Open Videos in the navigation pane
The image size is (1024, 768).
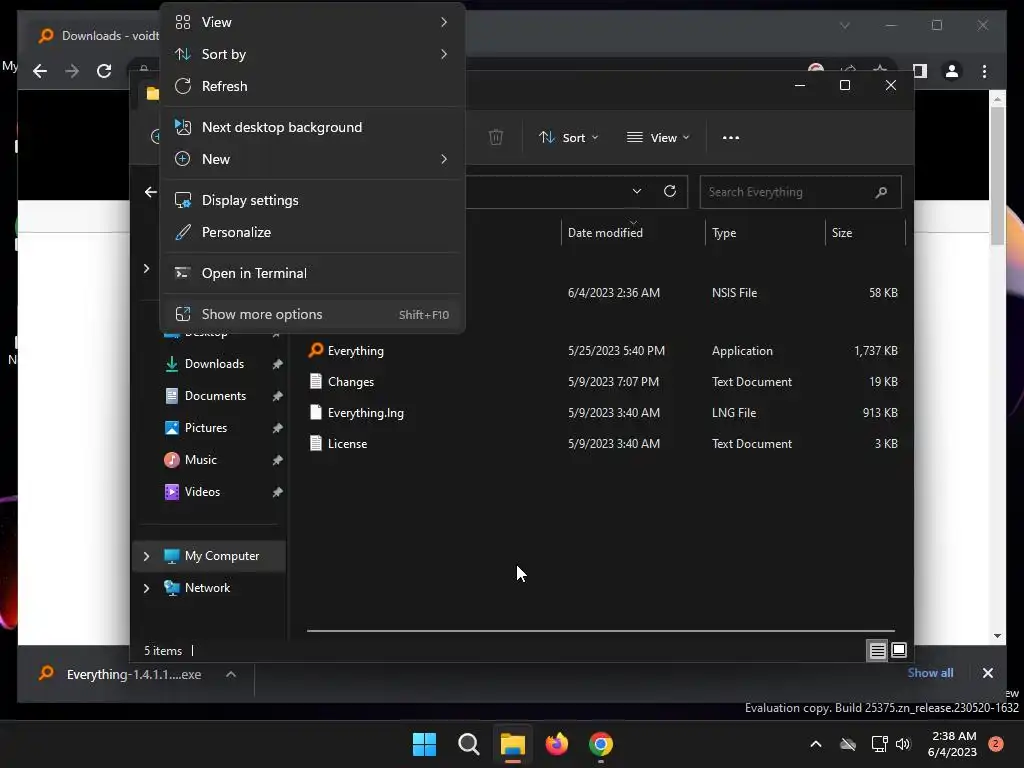202,492
